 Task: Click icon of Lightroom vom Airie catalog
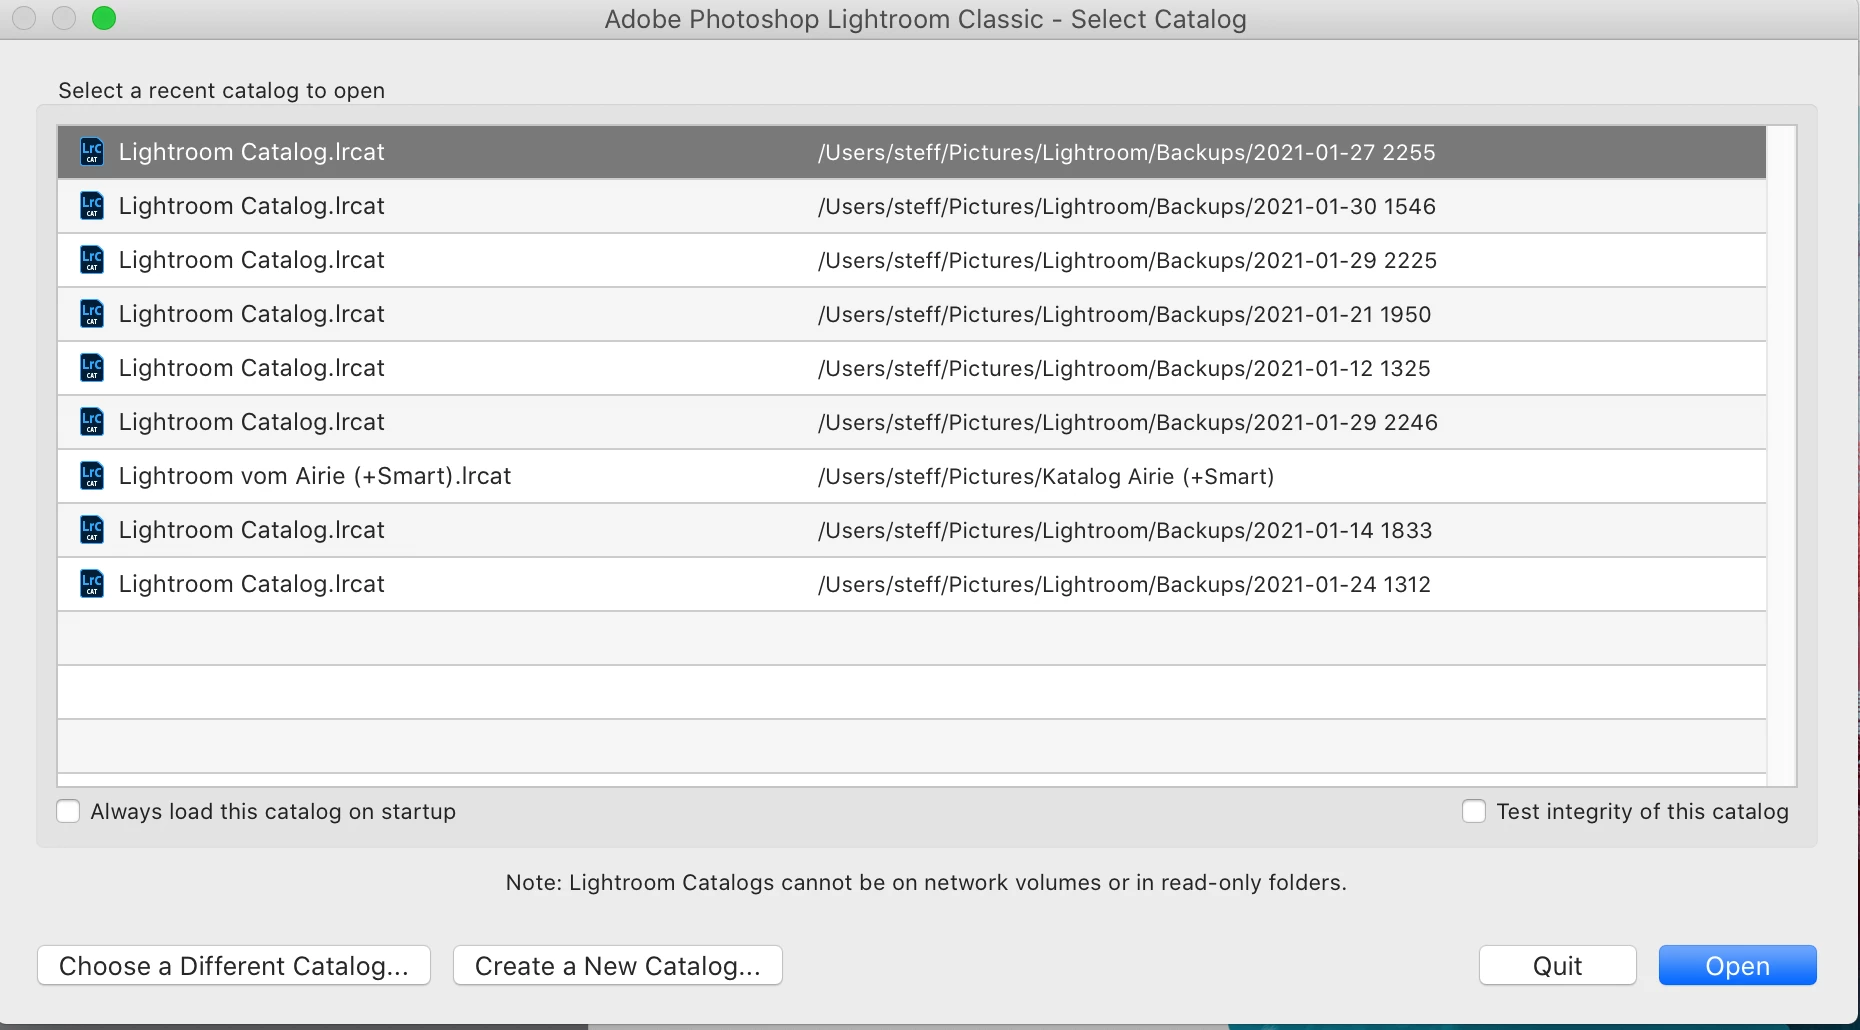pos(92,476)
